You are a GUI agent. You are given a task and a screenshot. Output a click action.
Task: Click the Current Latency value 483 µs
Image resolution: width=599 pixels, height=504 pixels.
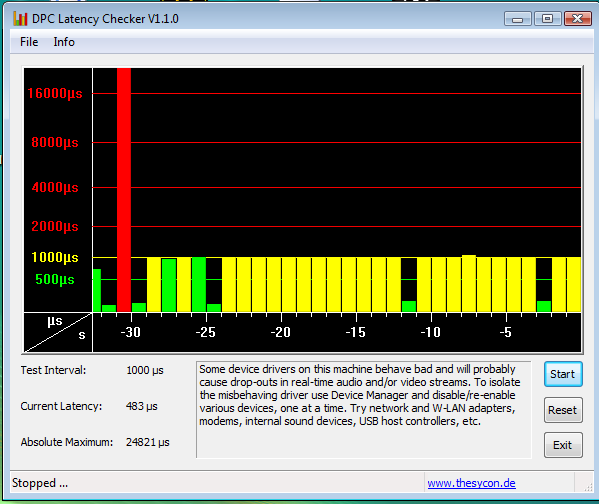pos(141,406)
